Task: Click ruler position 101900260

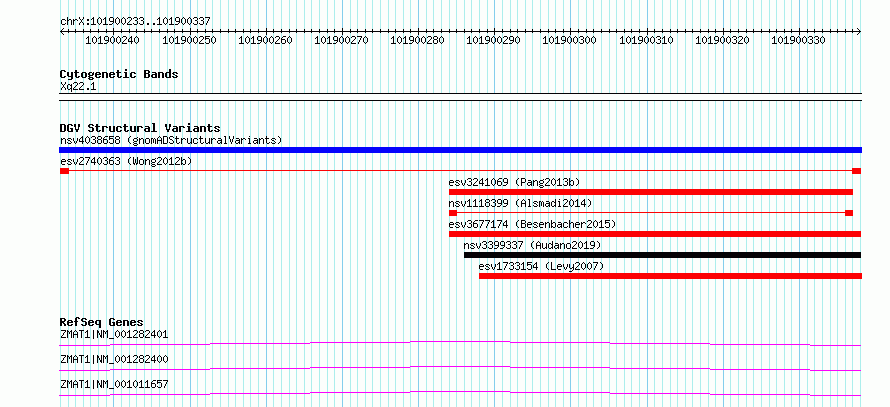Action: (x=266, y=40)
